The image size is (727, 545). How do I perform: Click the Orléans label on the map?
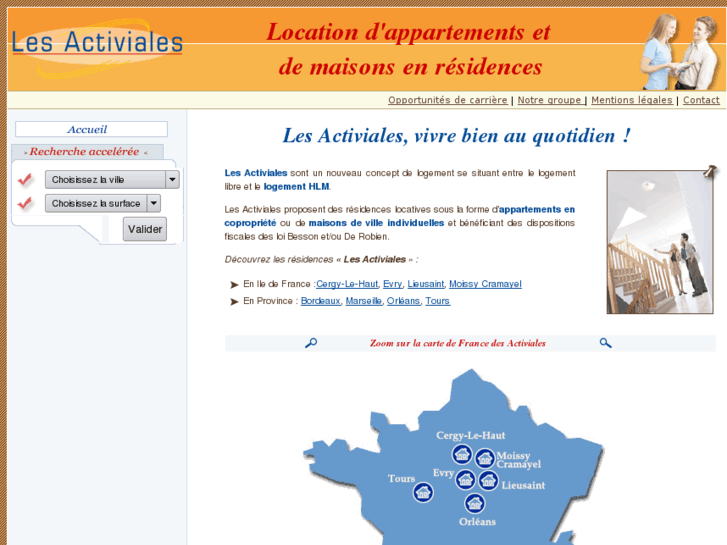(478, 522)
